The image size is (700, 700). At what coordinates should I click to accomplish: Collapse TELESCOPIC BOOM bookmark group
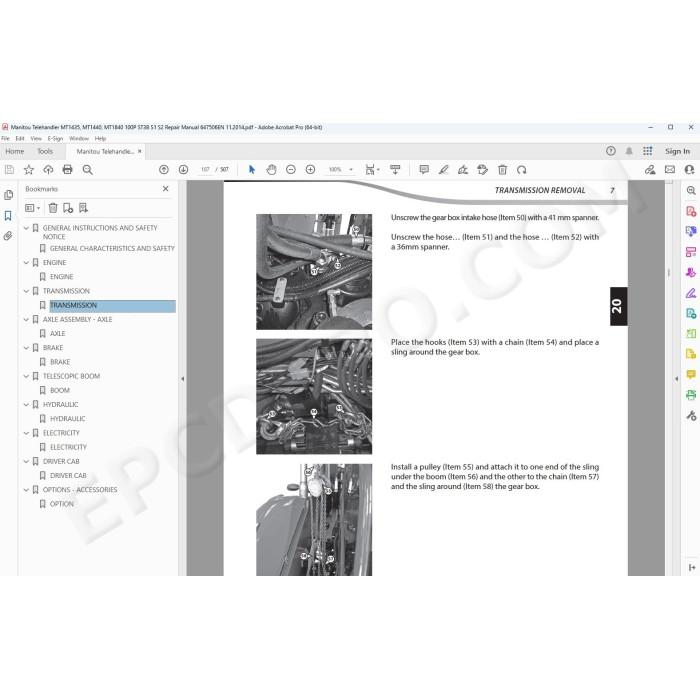pyautogui.click(x=26, y=376)
